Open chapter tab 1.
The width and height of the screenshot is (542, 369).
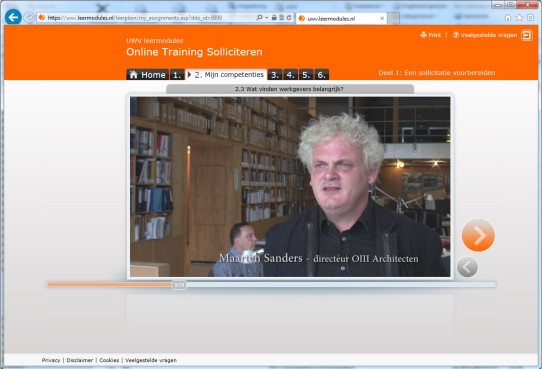click(177, 75)
